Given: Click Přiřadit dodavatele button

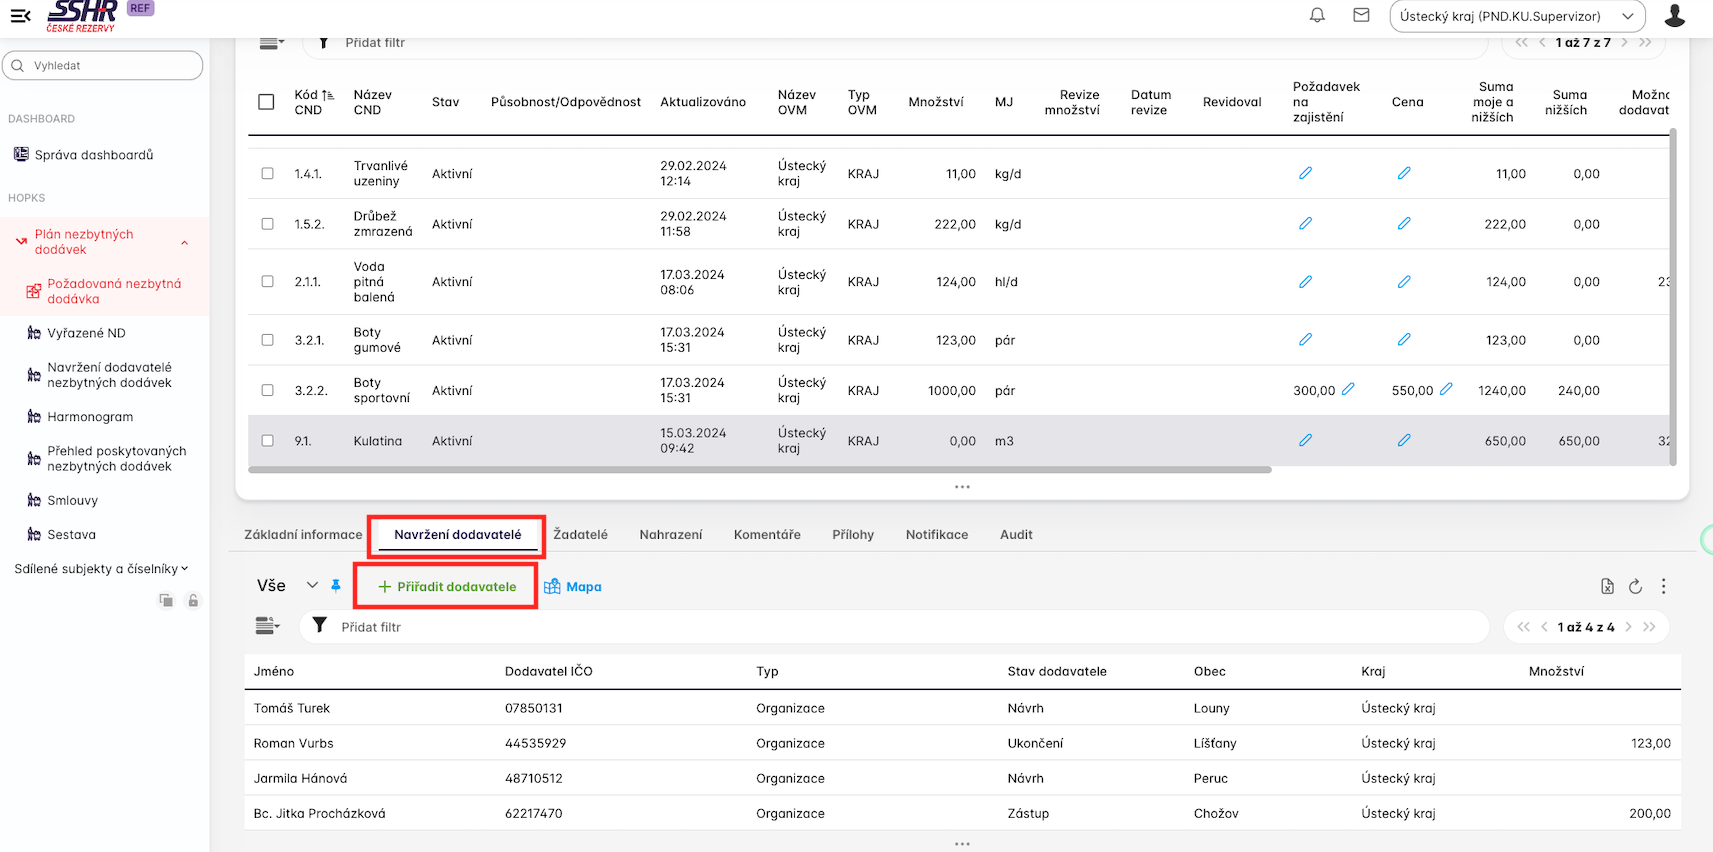Looking at the screenshot, I should click(447, 587).
